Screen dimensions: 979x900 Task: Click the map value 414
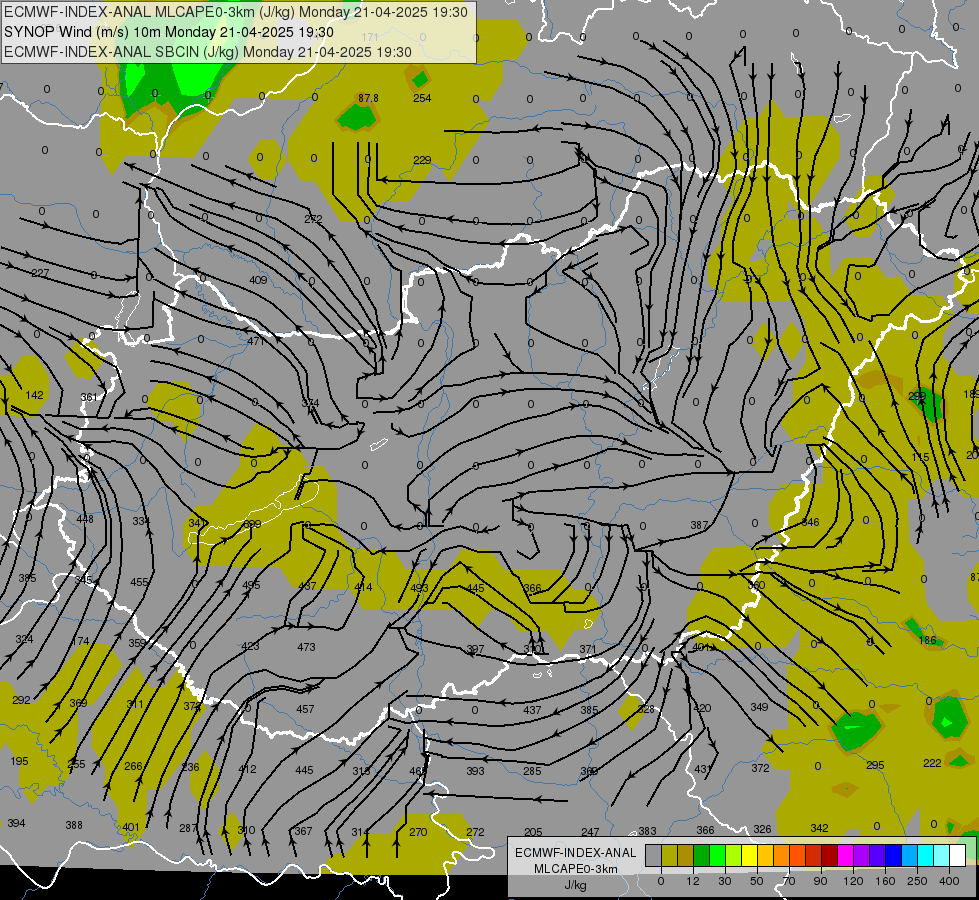363,587
